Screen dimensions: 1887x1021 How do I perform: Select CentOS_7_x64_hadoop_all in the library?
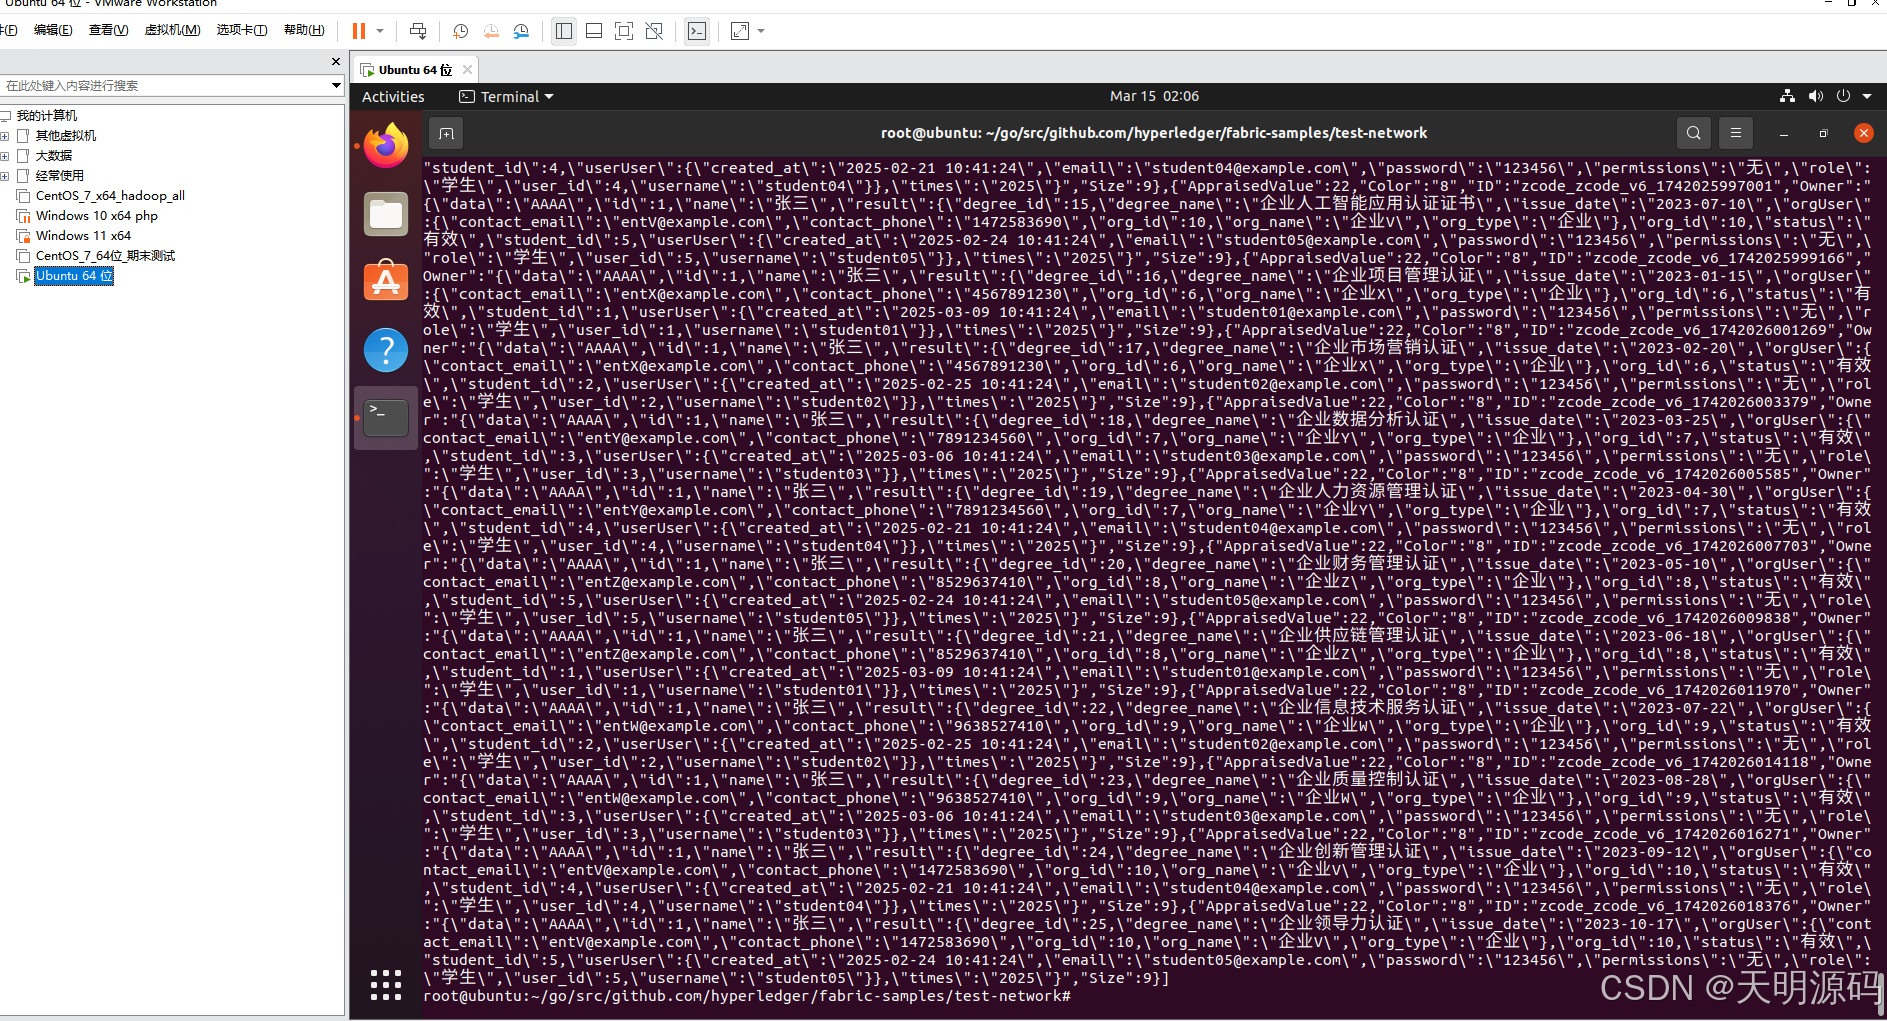point(110,196)
